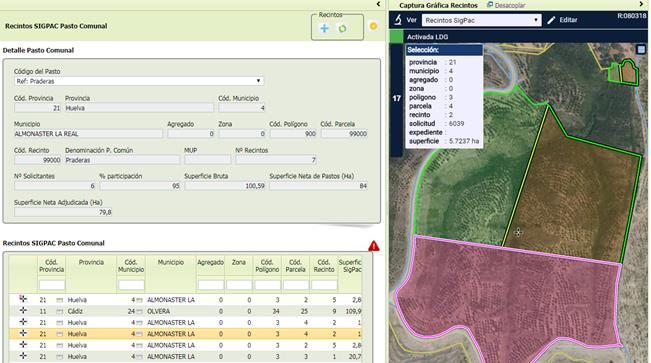
Task: Click the Superficie Neta Adjudicada field 79,8
Action: click(x=63, y=212)
